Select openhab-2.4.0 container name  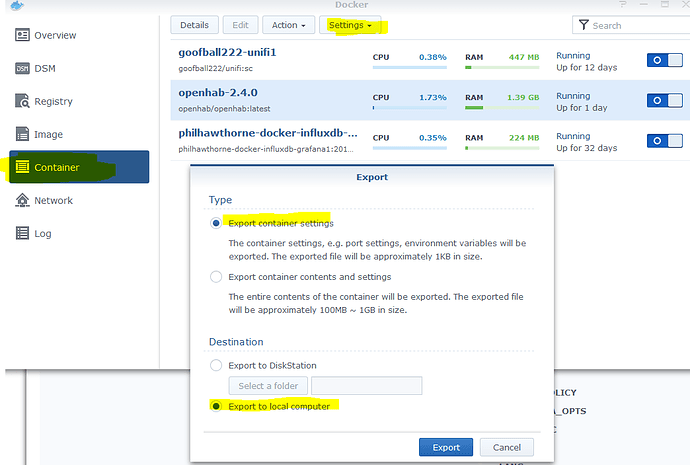point(218,93)
